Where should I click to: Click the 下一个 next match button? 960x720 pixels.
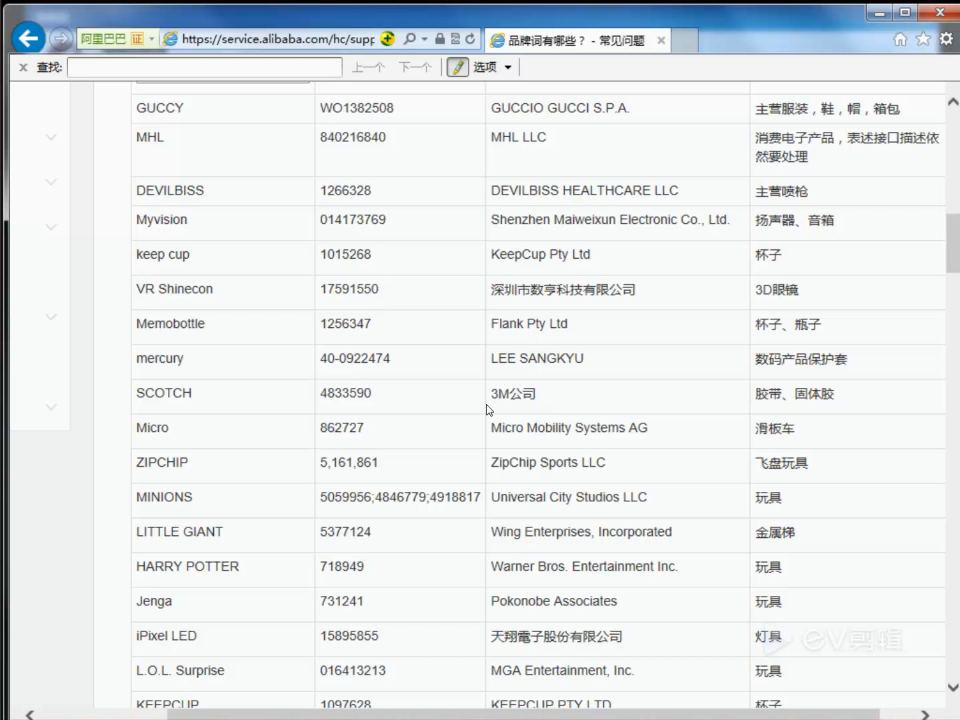[x=415, y=67]
